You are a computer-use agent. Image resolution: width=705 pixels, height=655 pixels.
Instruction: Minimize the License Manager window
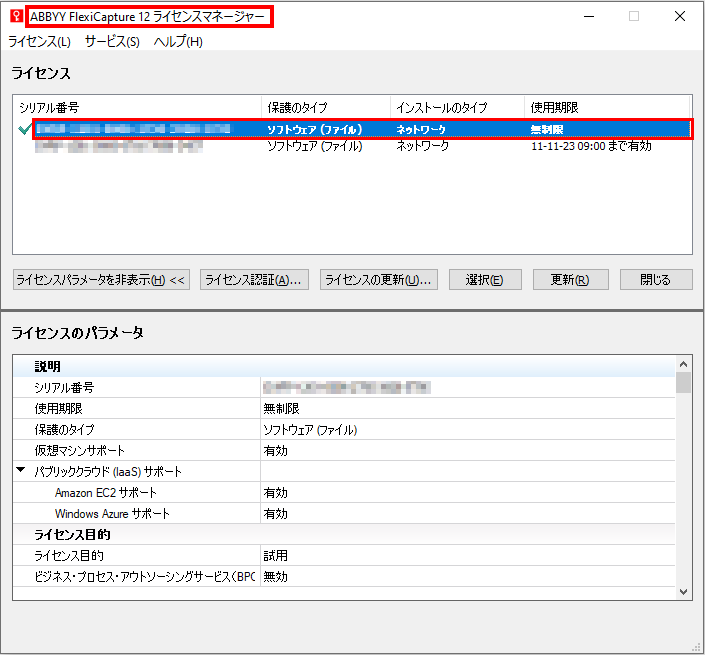point(589,17)
